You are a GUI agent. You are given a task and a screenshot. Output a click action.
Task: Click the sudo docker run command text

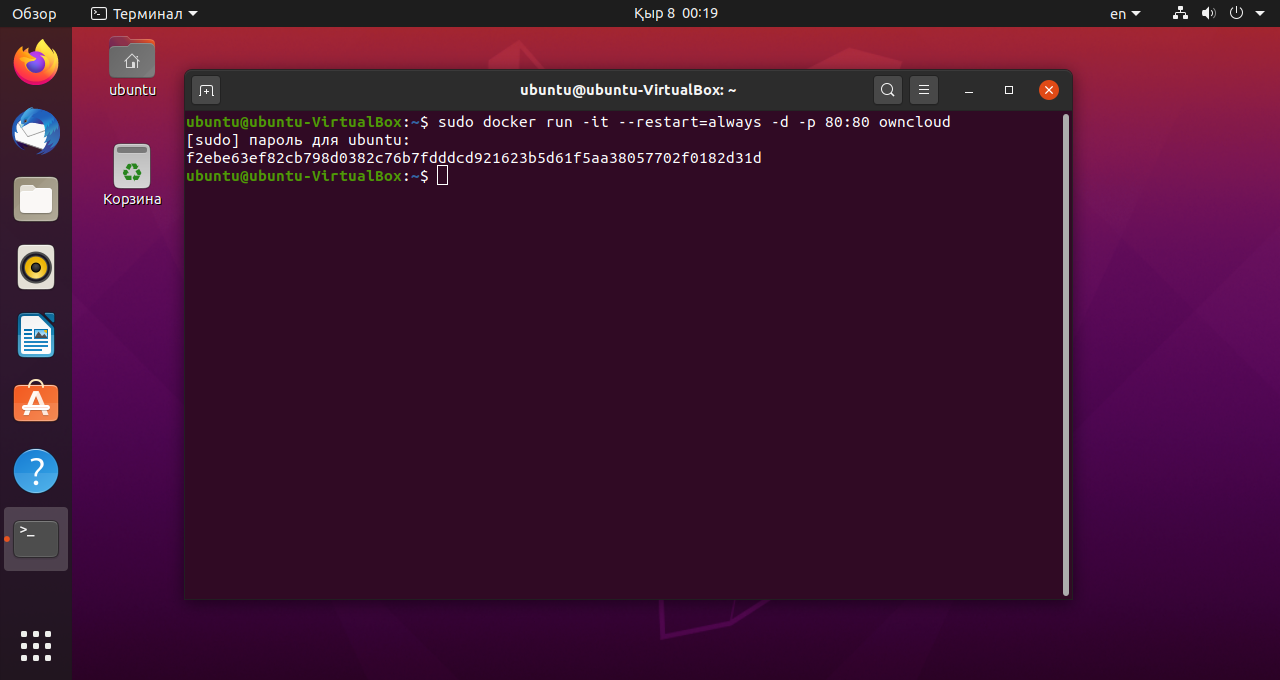point(694,122)
